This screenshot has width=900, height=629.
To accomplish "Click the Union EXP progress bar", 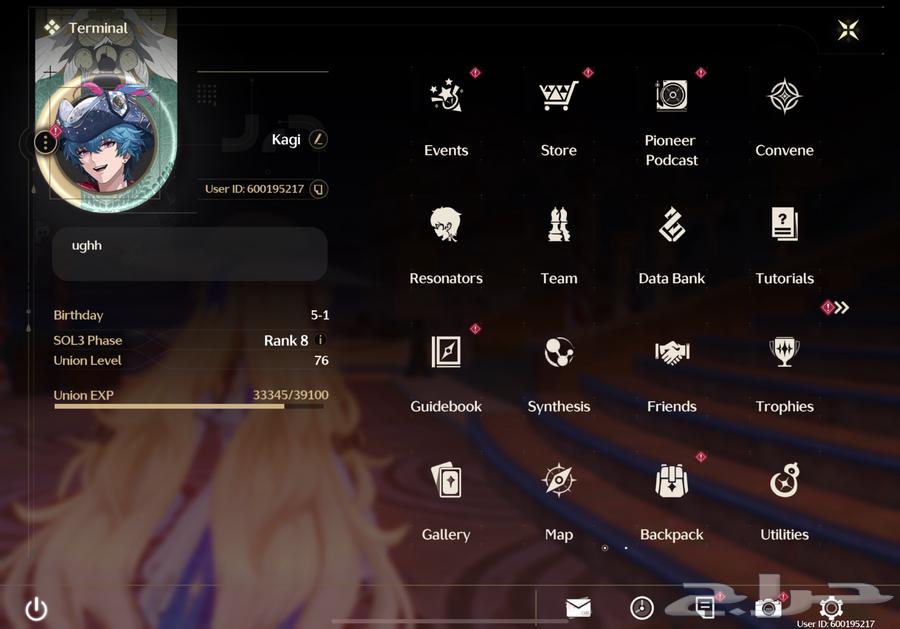I will tap(190, 407).
